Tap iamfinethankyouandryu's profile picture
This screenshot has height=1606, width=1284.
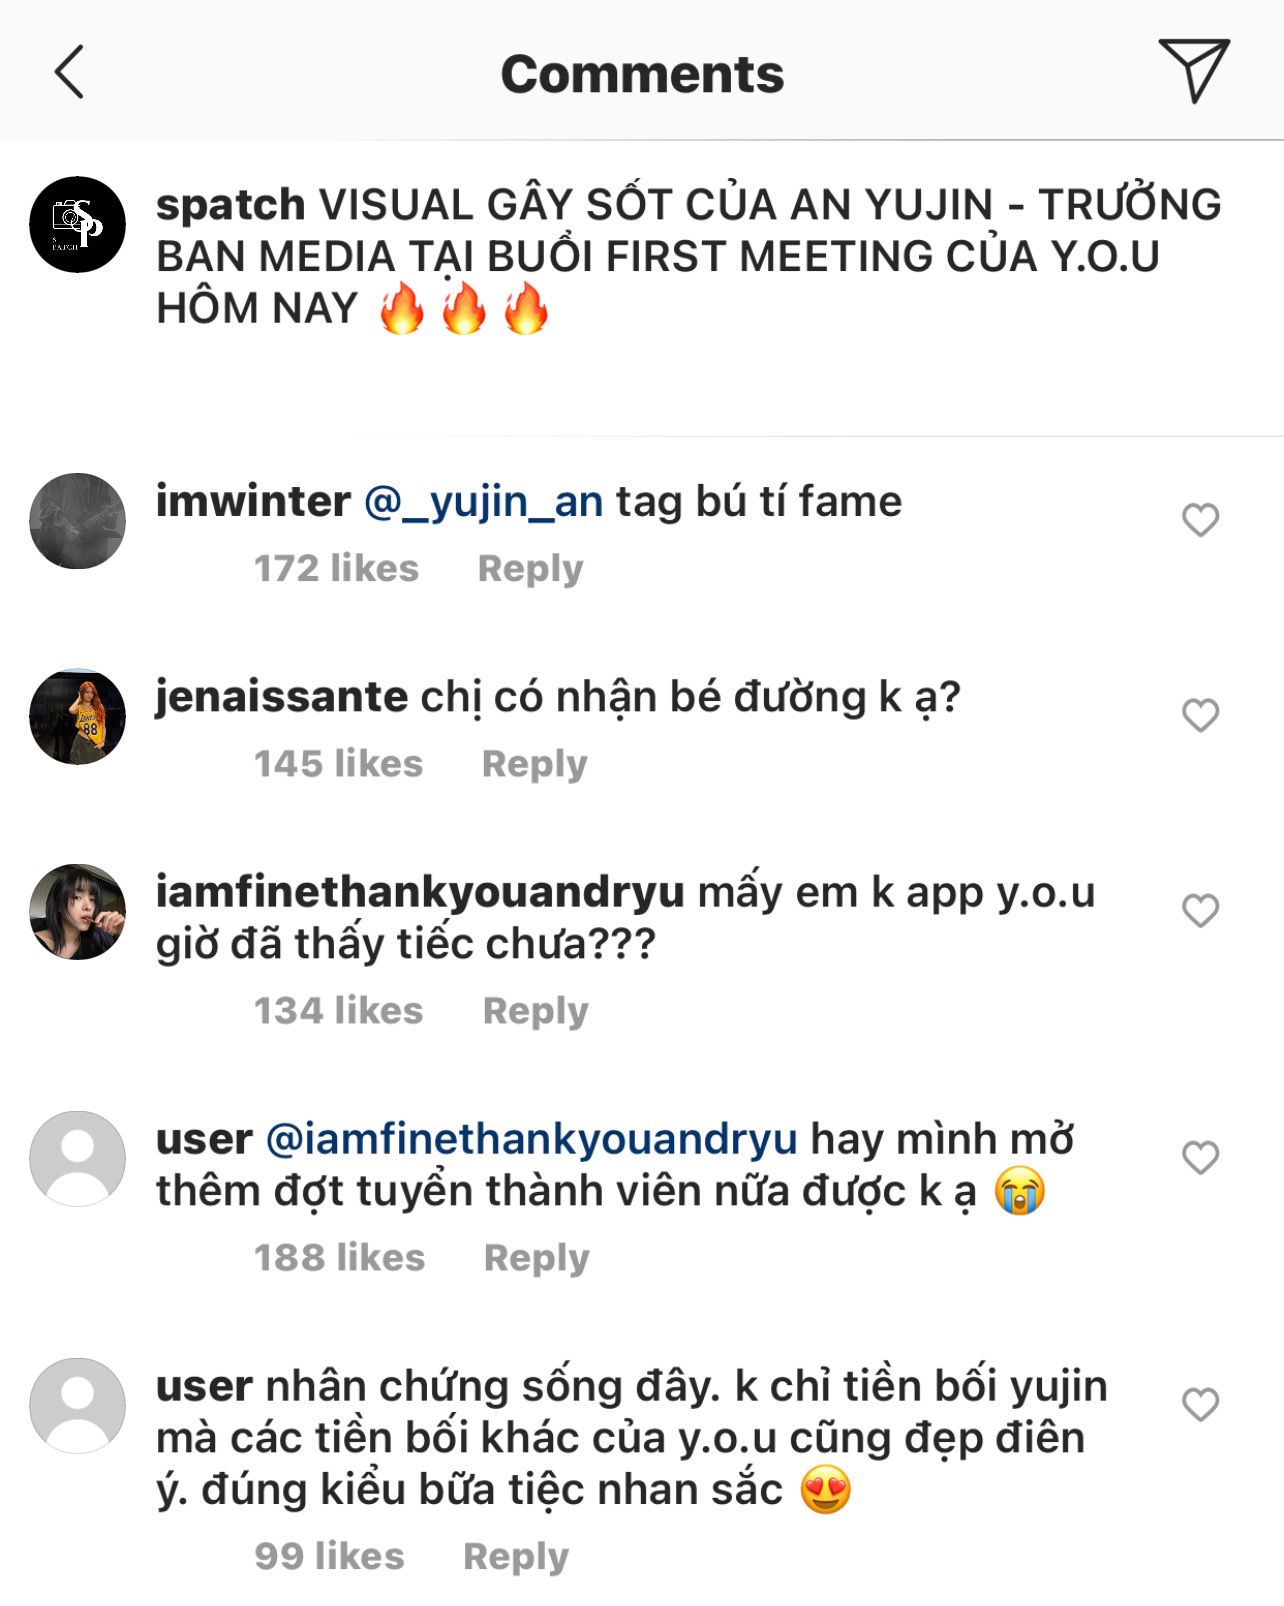78,912
